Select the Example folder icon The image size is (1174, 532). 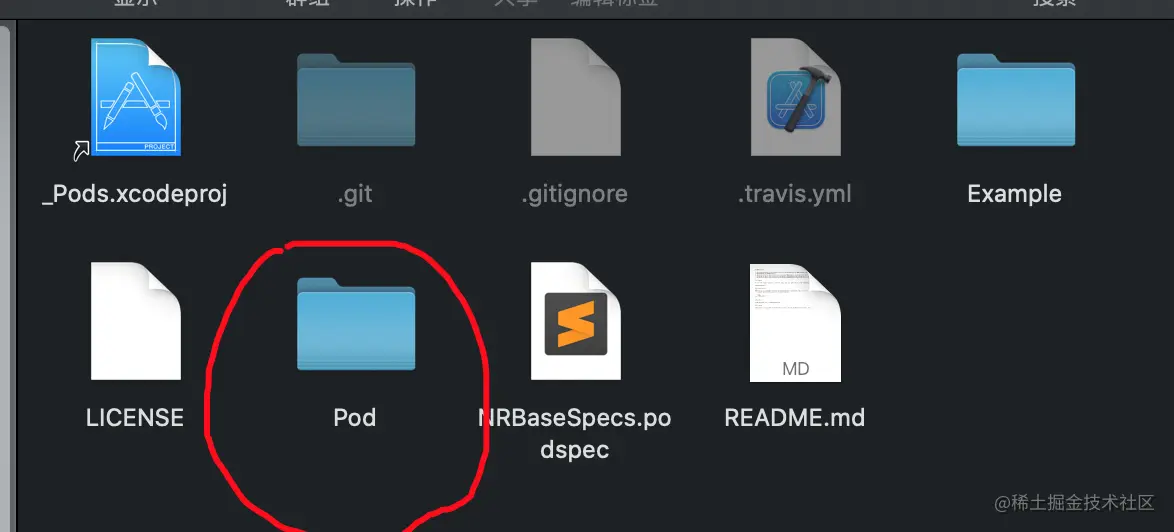click(x=1016, y=100)
